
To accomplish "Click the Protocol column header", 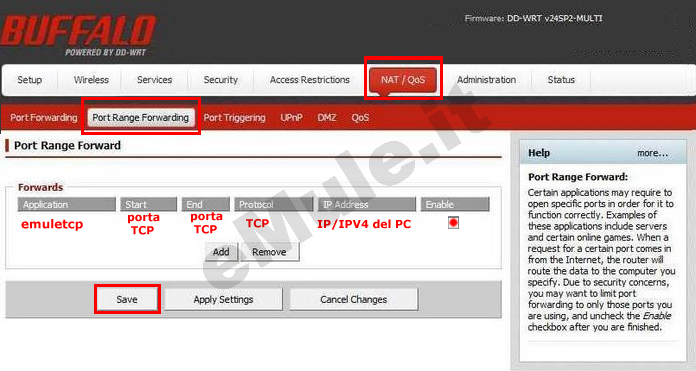I will tap(273, 205).
